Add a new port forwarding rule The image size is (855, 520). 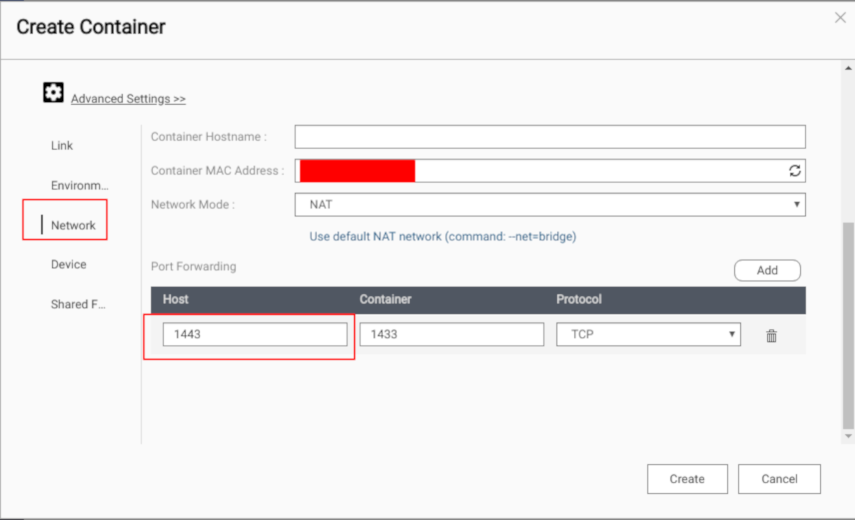click(x=767, y=270)
